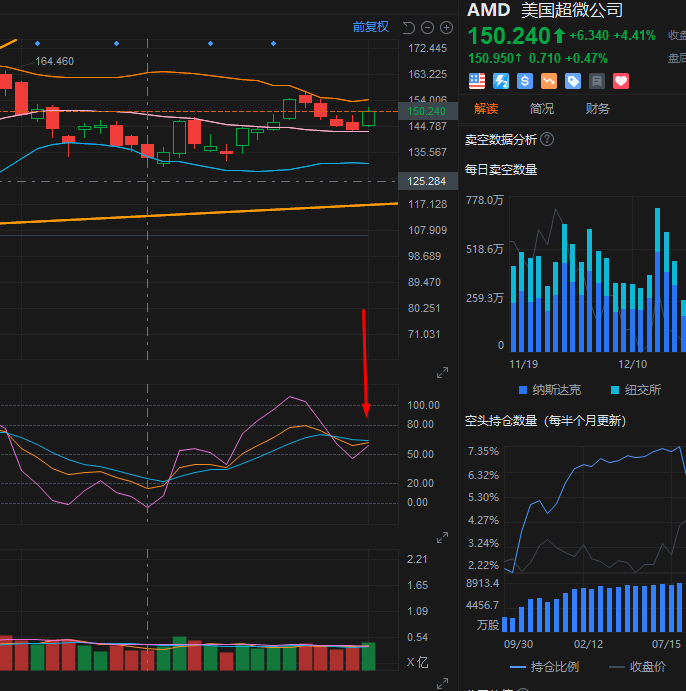Click first blue diamond event marker
The height and width of the screenshot is (691, 686).
pos(37,43)
